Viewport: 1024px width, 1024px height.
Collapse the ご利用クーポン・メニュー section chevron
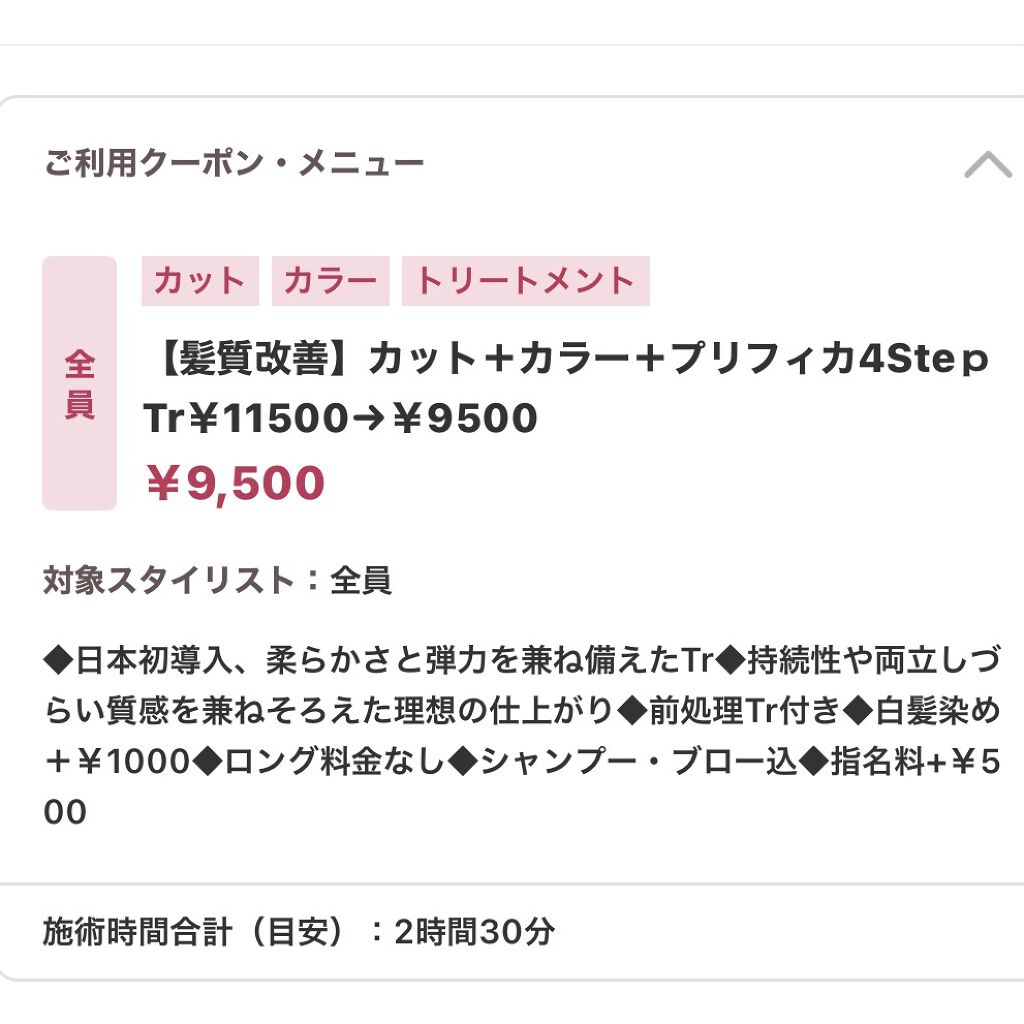(x=987, y=165)
